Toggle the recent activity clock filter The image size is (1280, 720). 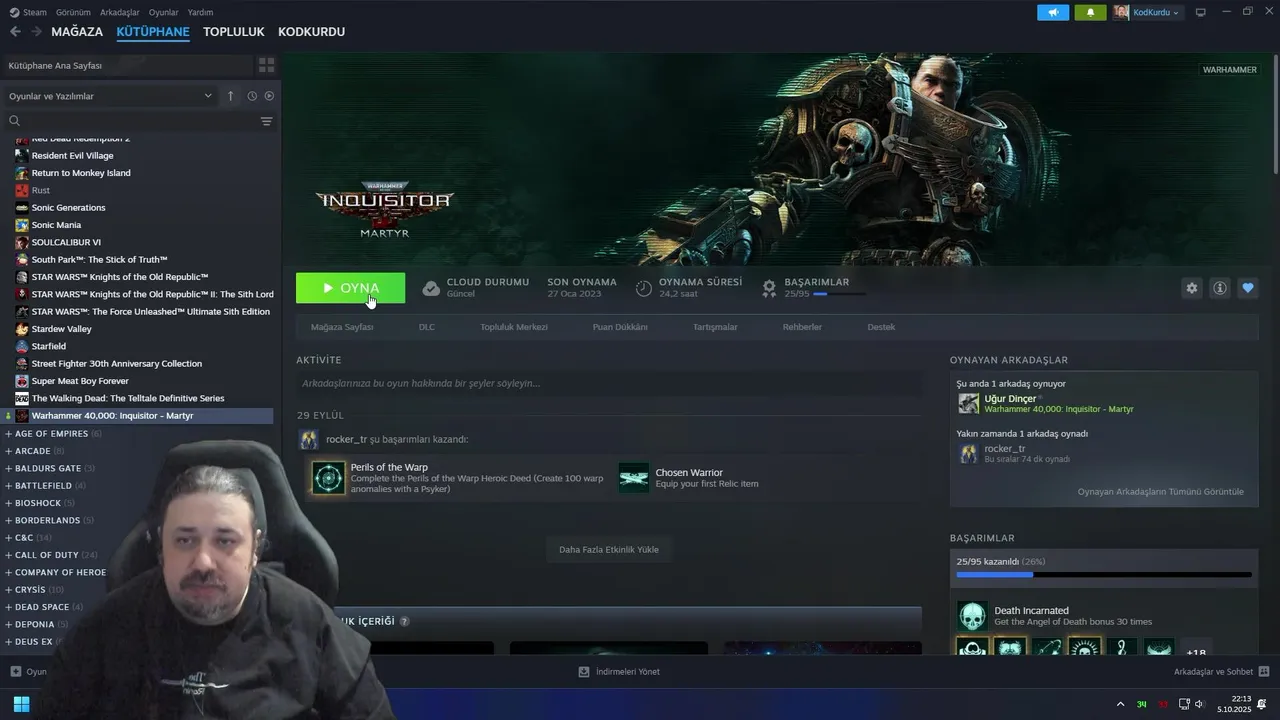pos(252,96)
